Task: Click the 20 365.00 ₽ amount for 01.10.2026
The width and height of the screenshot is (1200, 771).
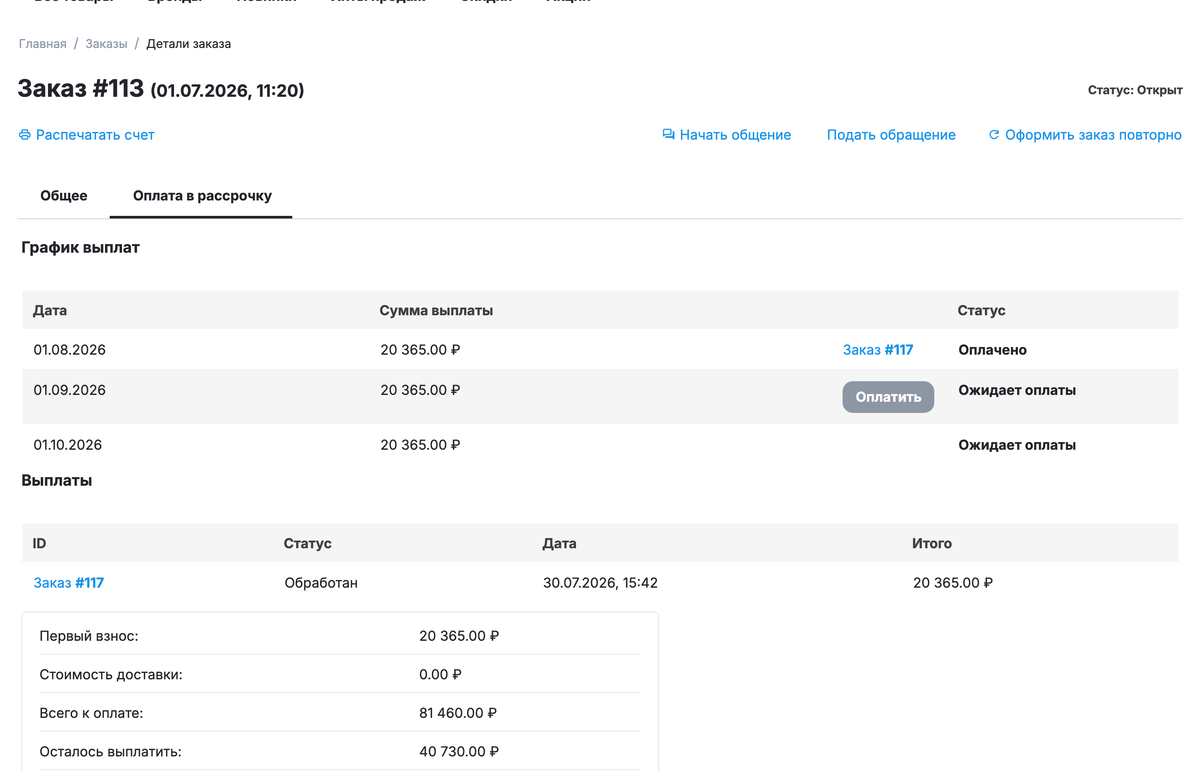Action: pyautogui.click(x=420, y=445)
